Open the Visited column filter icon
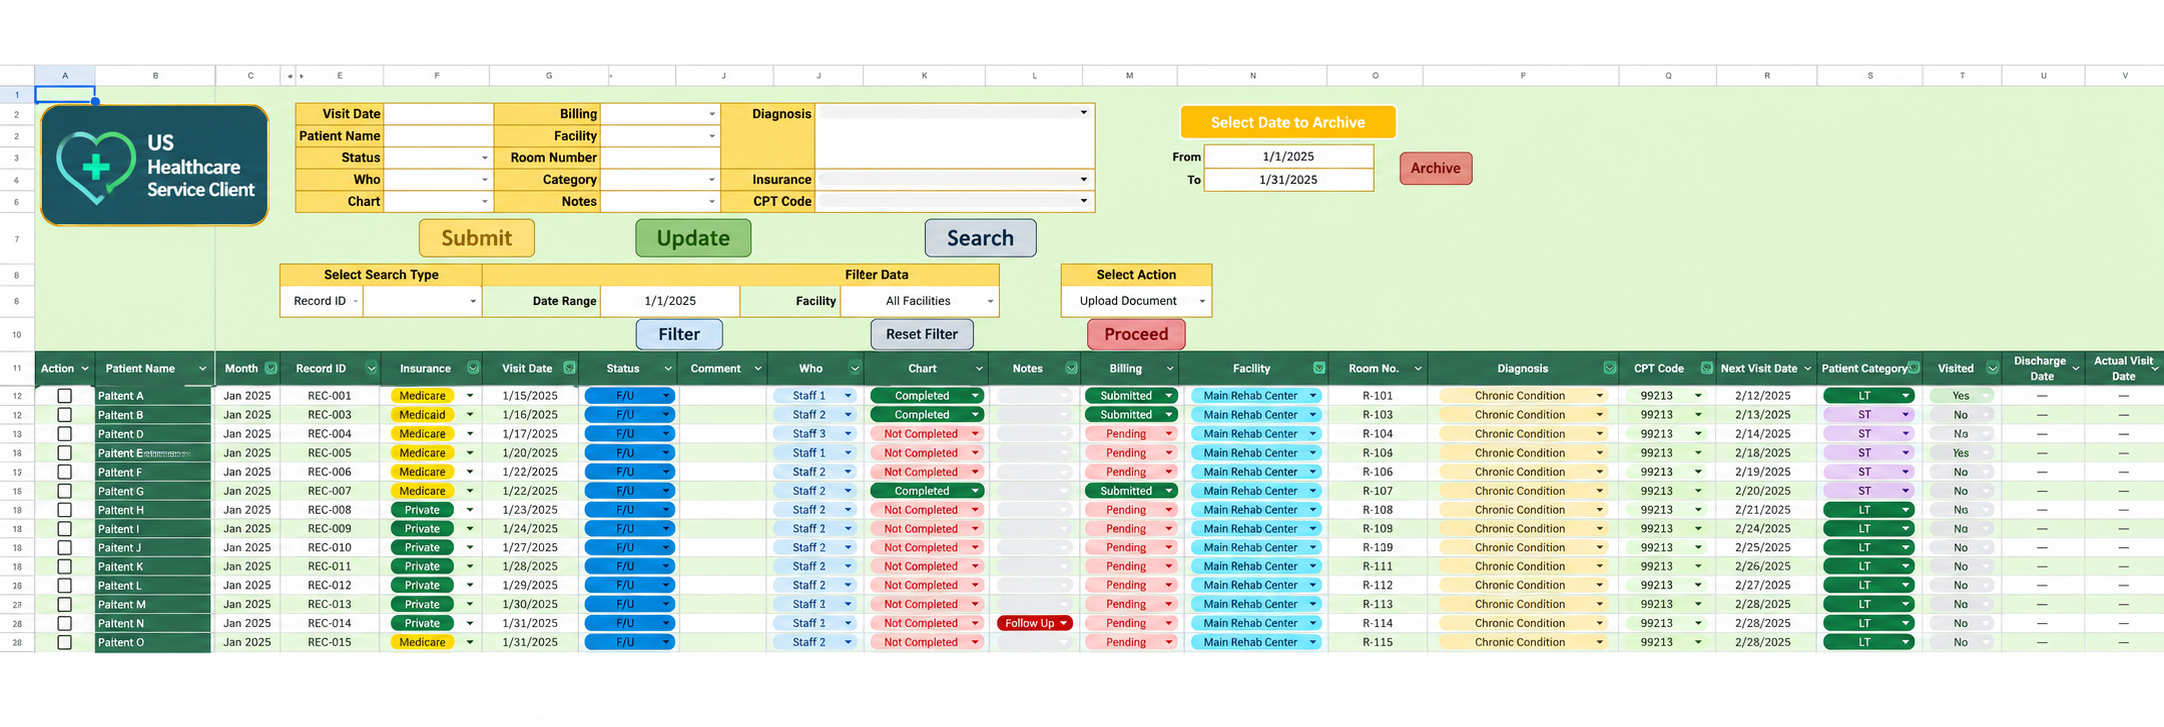 coord(1992,368)
